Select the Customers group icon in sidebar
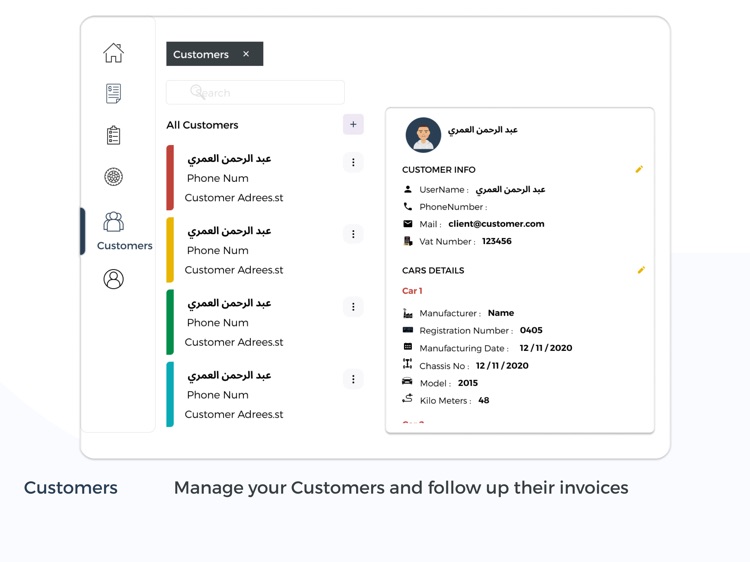This screenshot has width=750, height=562. click(x=113, y=222)
